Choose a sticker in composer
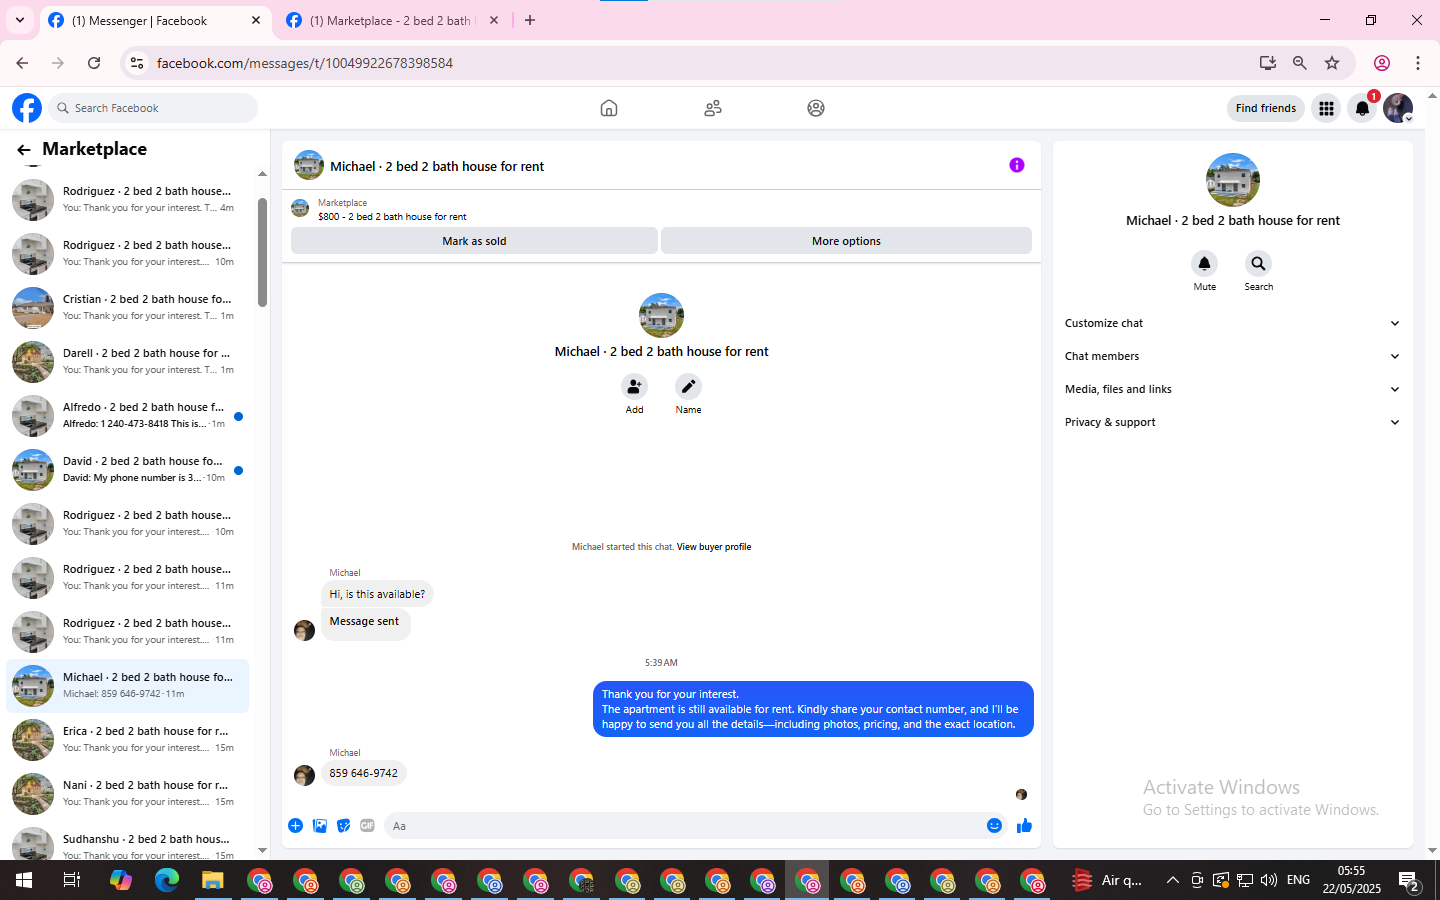The width and height of the screenshot is (1440, 900). pos(344,825)
